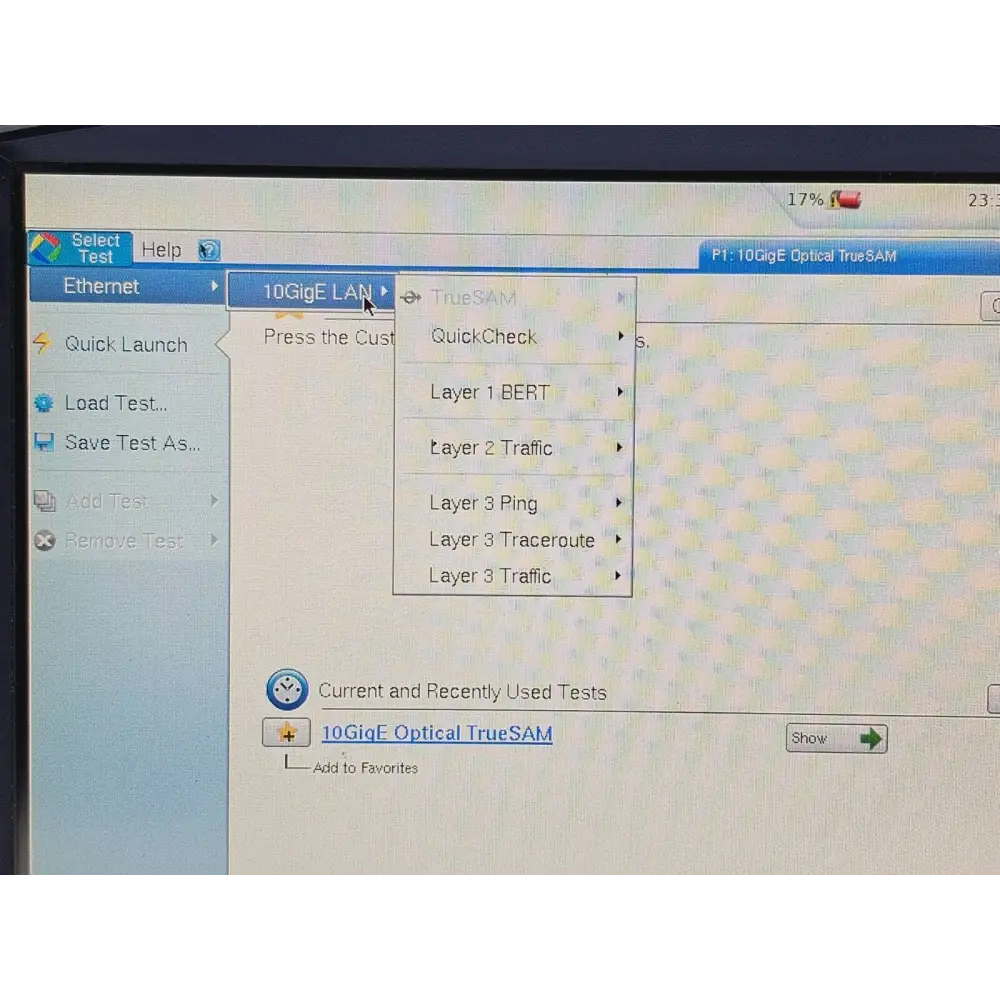The height and width of the screenshot is (1000, 1000).
Task: Expand the QuickCheck submenu arrow
Action: 621,335
